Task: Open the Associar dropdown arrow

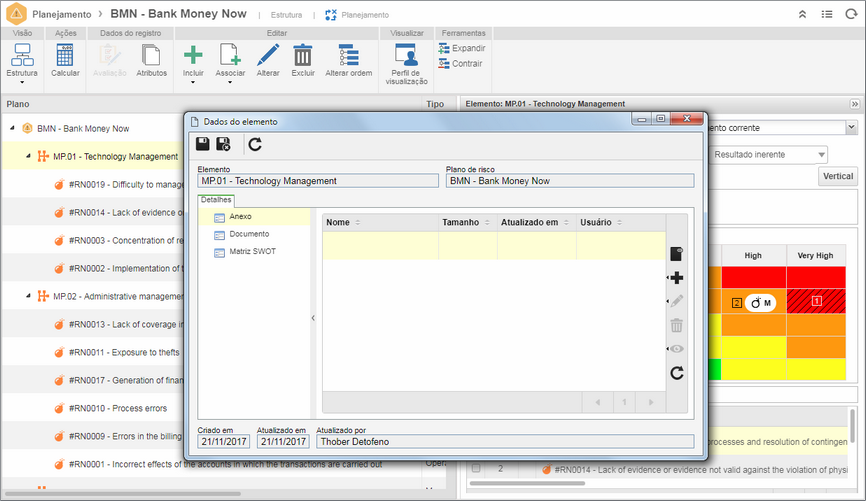Action: 230,82
